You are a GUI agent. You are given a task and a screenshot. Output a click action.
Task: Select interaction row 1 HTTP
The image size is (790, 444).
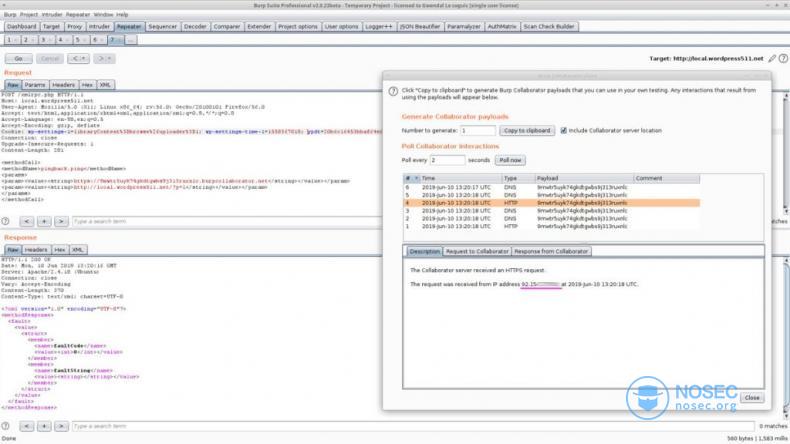coord(551,226)
